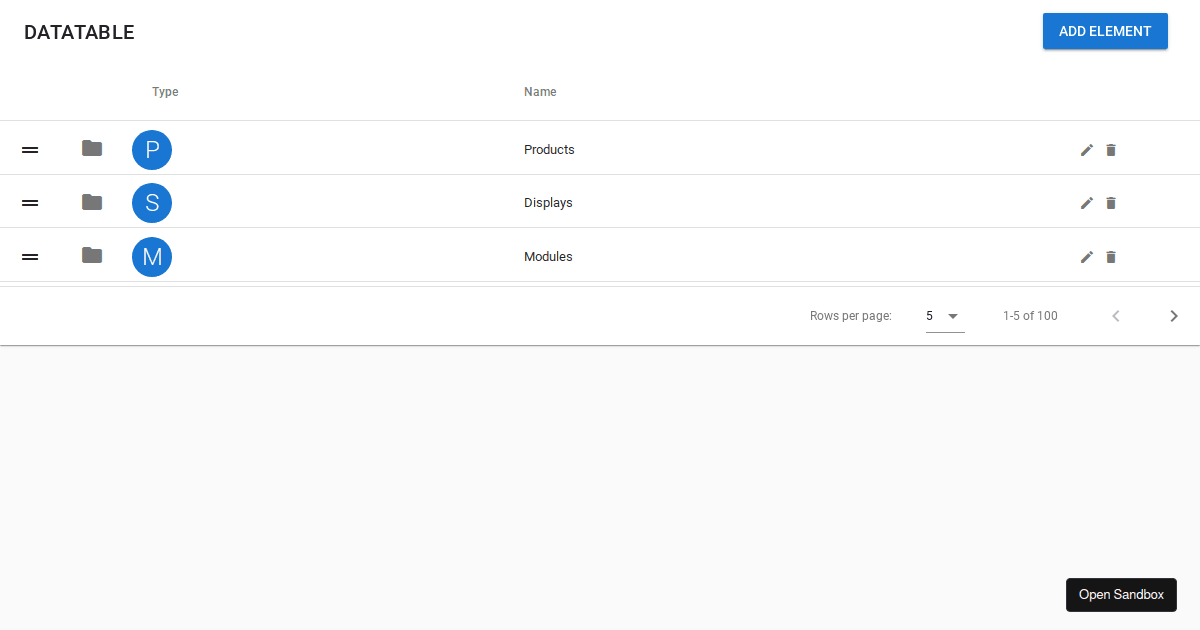Delete the Displays row using the trash icon
Viewport: 1200px width, 630px height.
click(1111, 203)
